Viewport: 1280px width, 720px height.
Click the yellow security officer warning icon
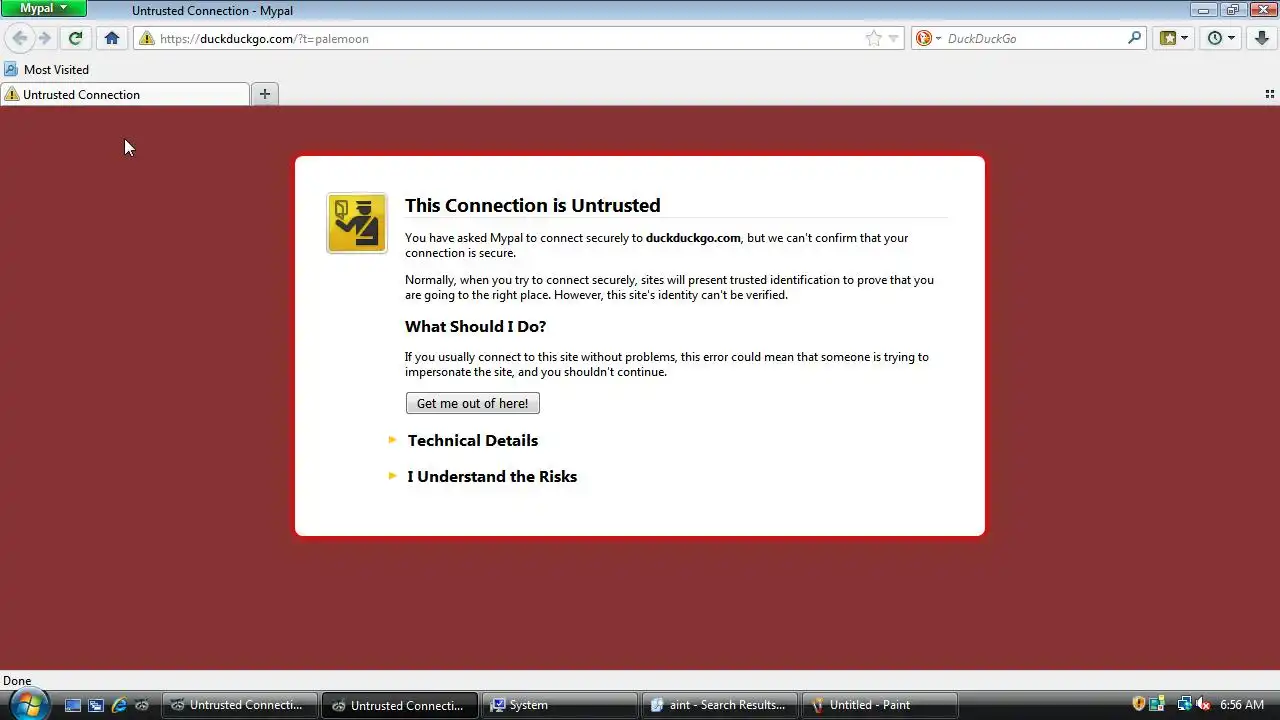[x=356, y=223]
